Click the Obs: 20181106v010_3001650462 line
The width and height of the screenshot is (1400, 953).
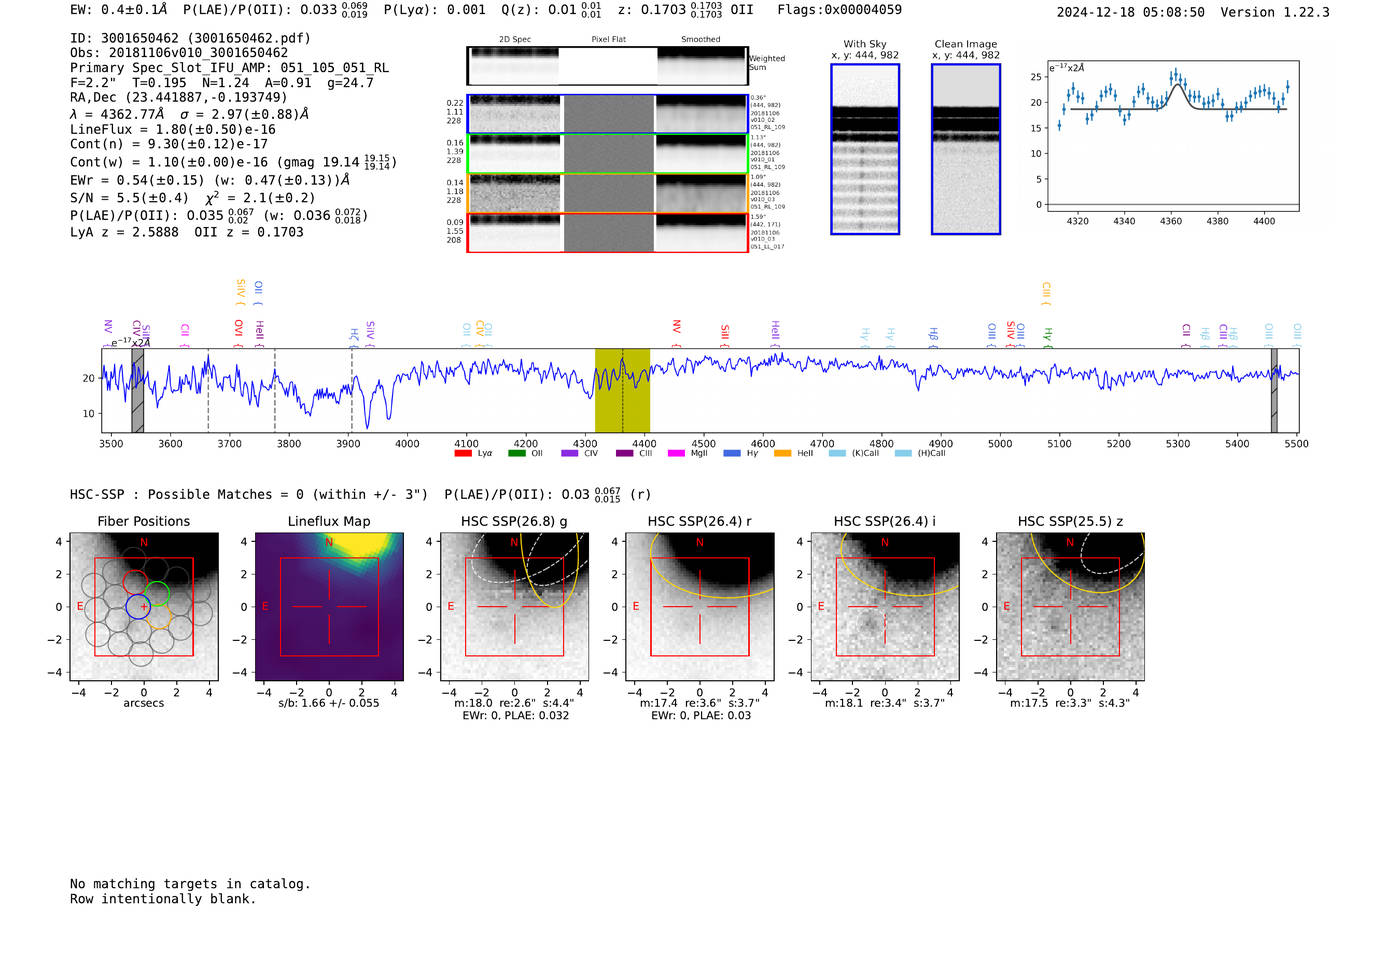[179, 53]
